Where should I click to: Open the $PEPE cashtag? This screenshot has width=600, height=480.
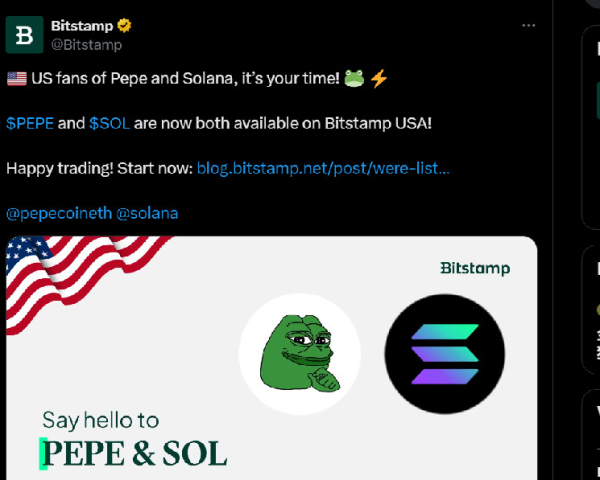tap(30, 123)
